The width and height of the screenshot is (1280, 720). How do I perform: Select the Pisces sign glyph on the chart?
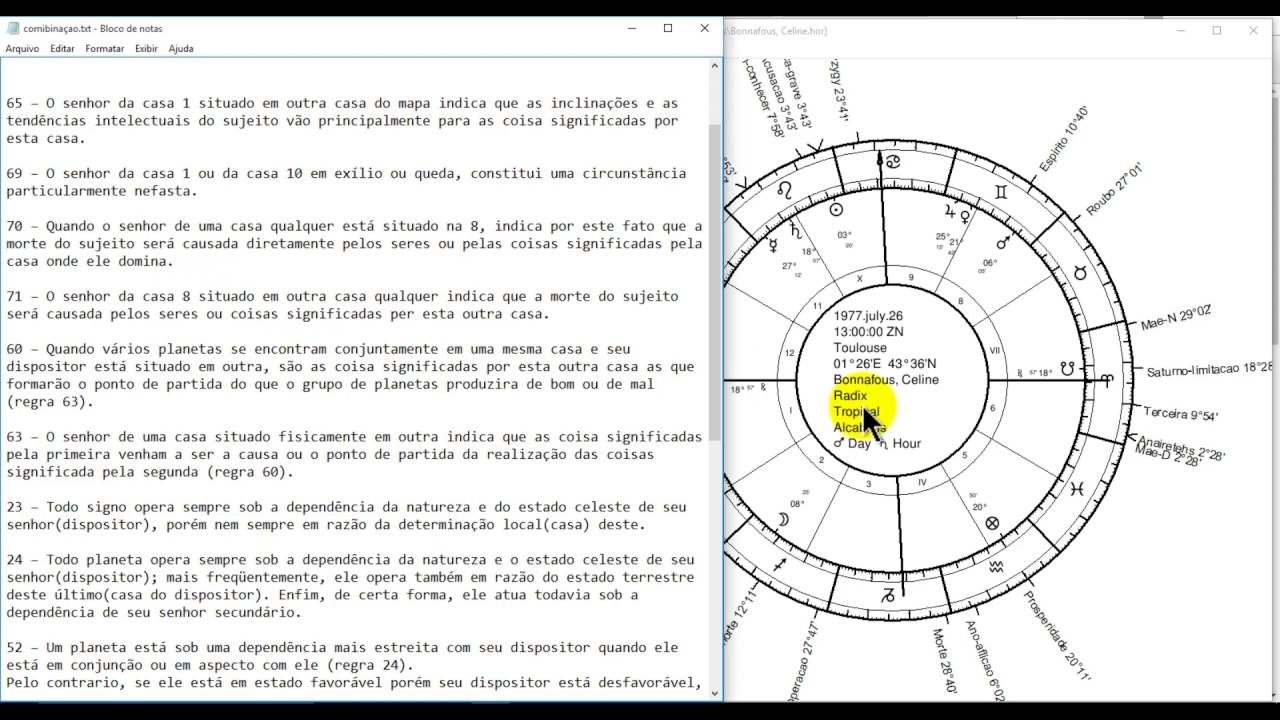click(1075, 490)
